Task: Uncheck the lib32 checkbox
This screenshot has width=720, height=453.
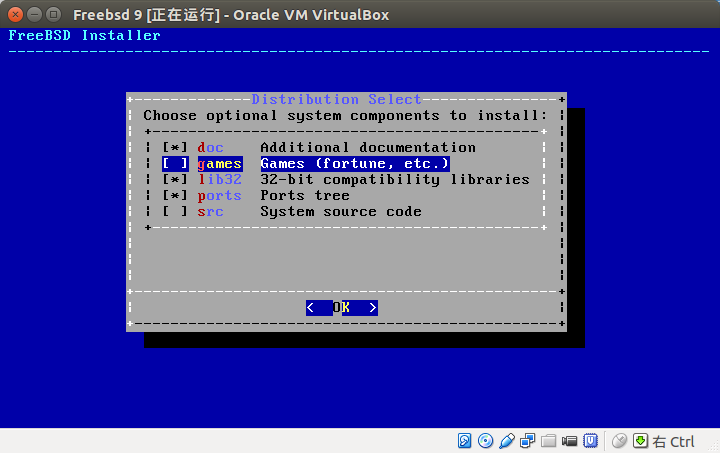Action: (175, 179)
